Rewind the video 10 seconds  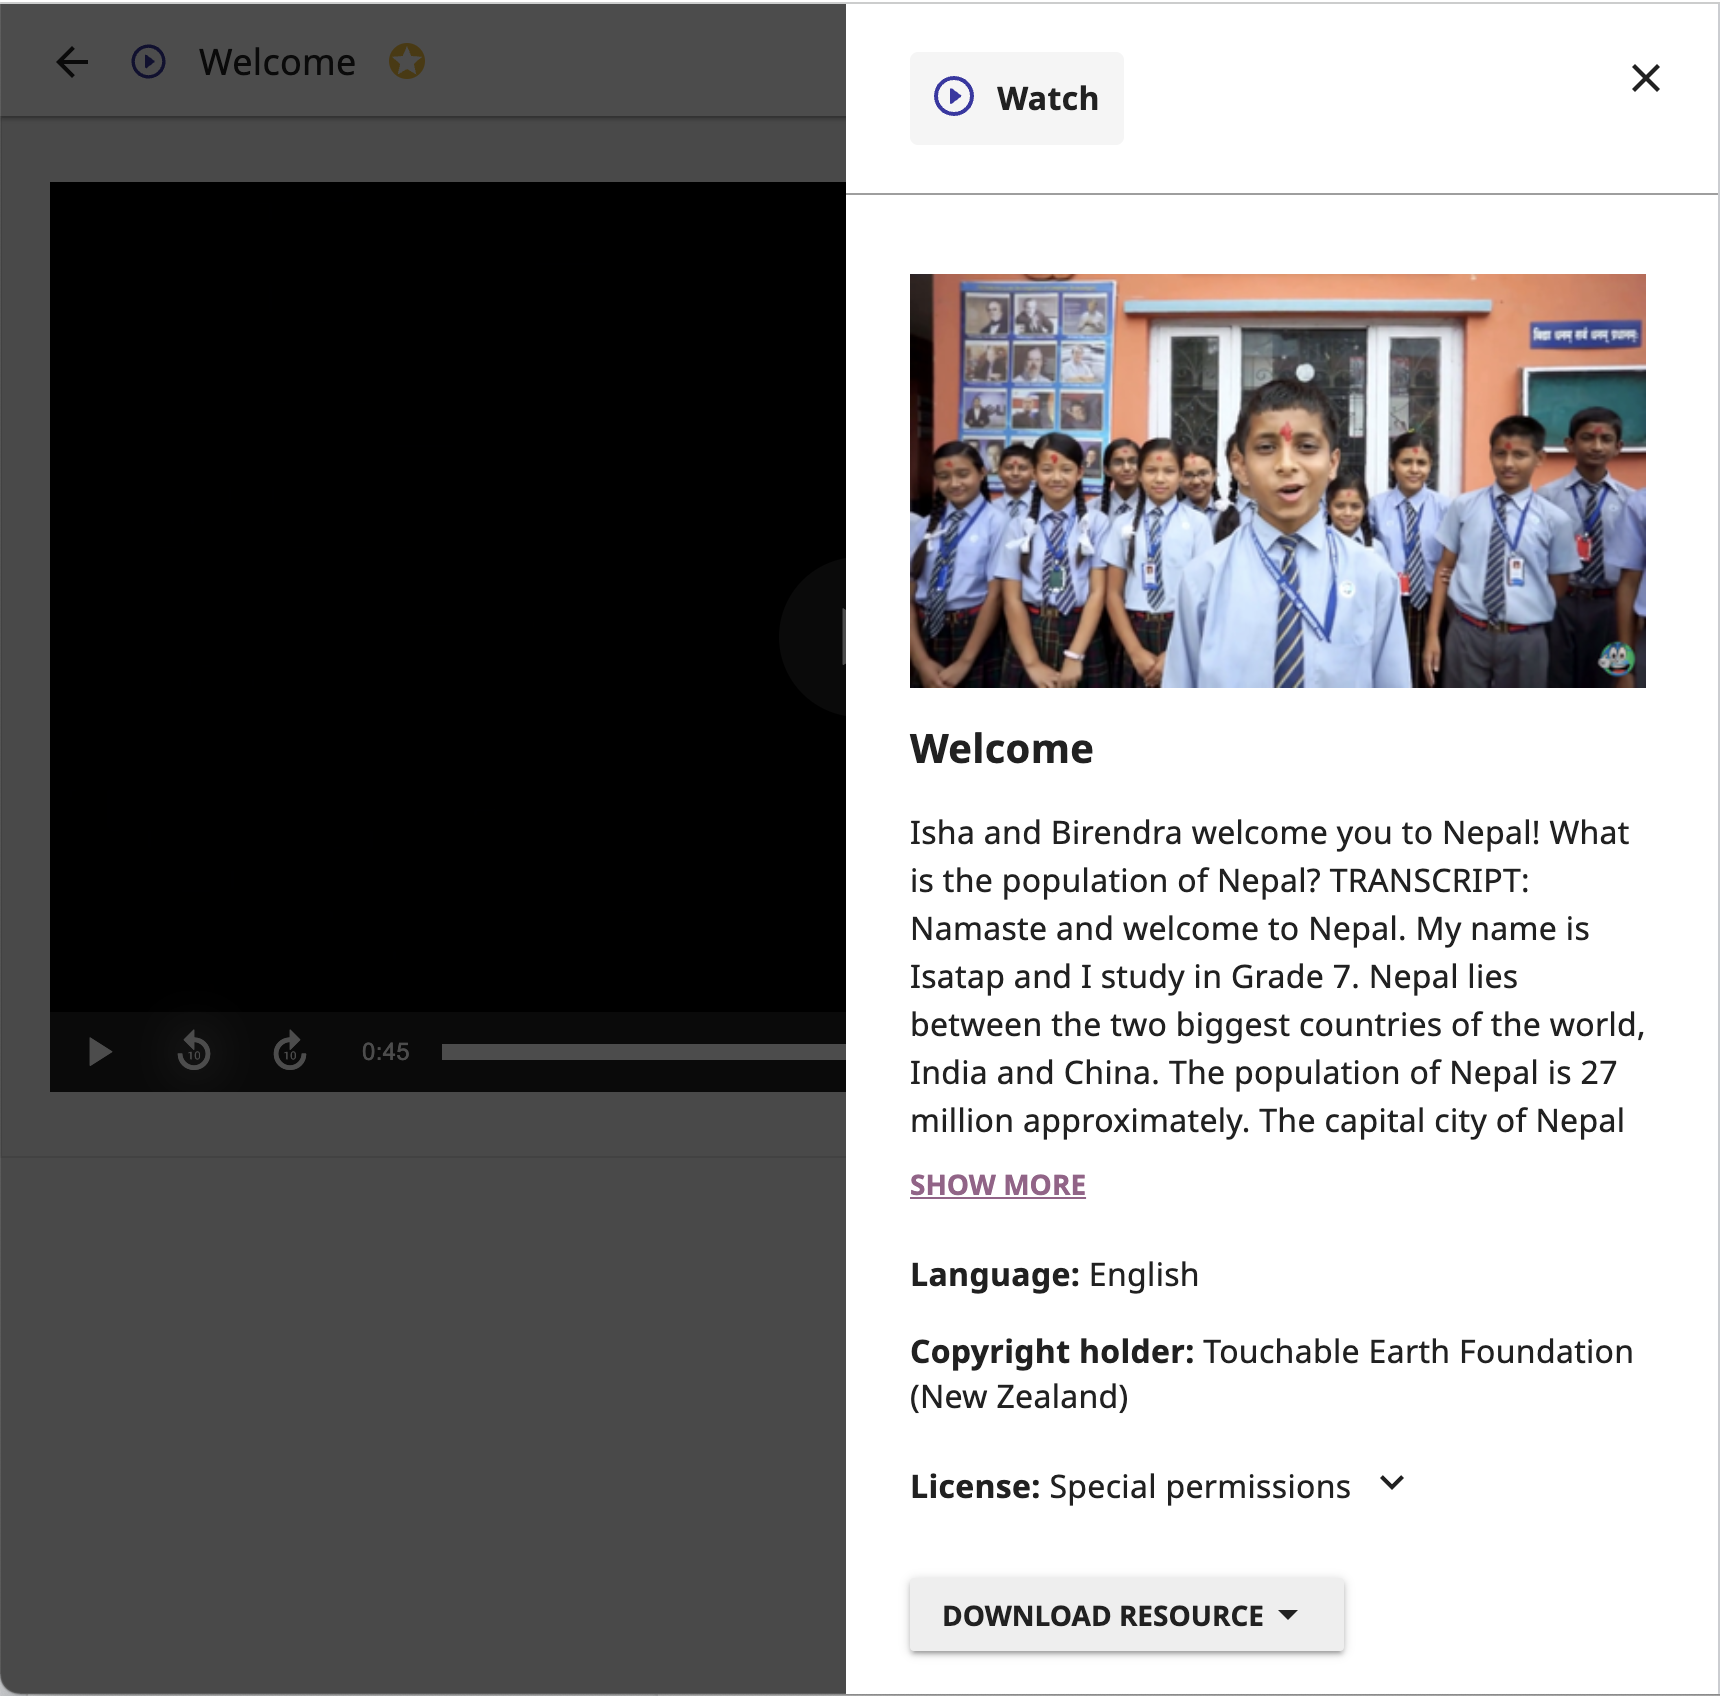coord(194,1051)
